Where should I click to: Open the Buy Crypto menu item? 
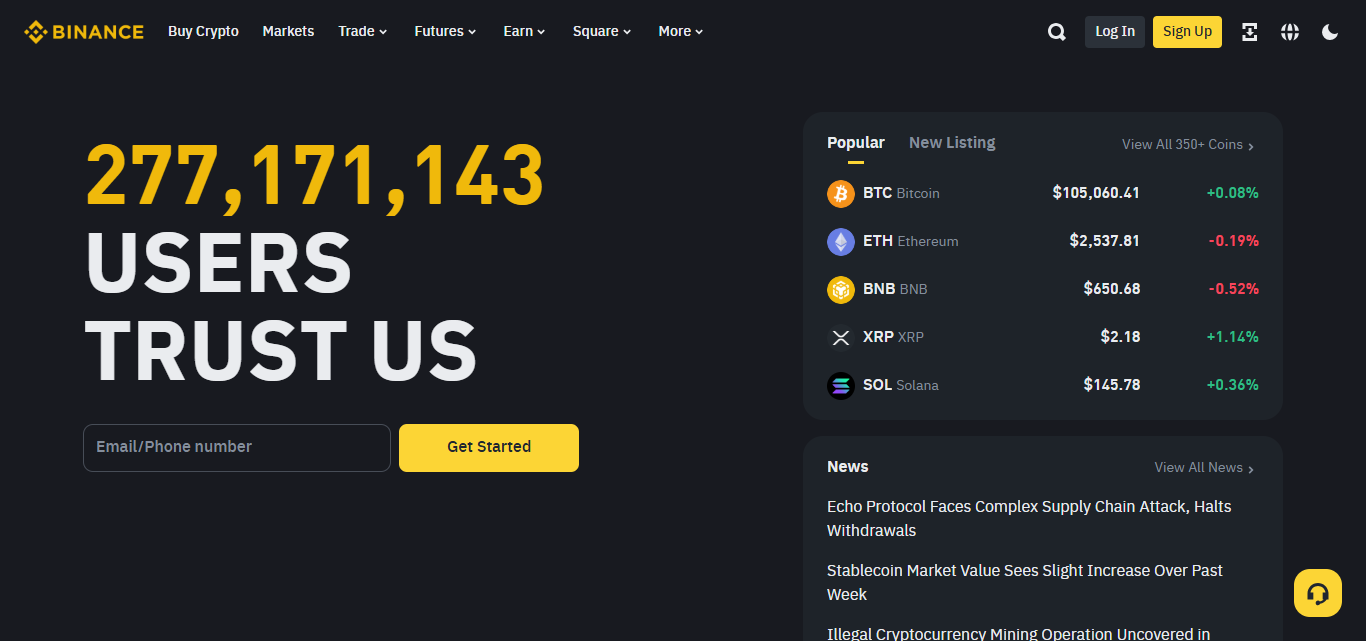point(203,32)
